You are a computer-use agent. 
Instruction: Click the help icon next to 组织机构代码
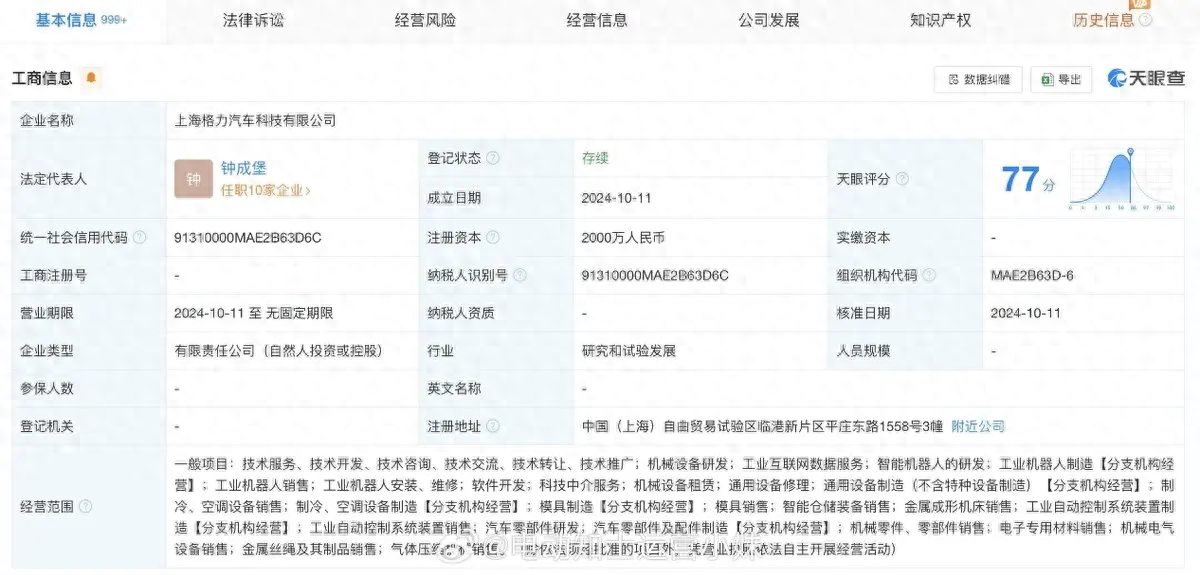(x=929, y=275)
